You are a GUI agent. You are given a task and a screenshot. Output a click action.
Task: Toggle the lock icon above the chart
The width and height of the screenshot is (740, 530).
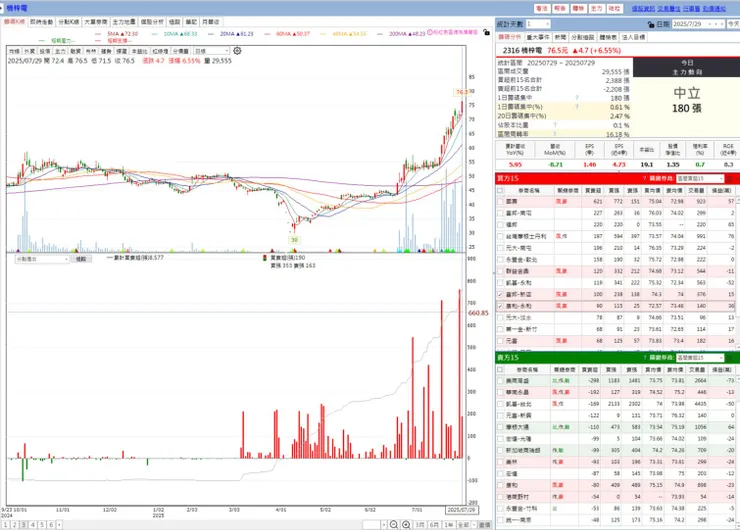click(x=486, y=32)
